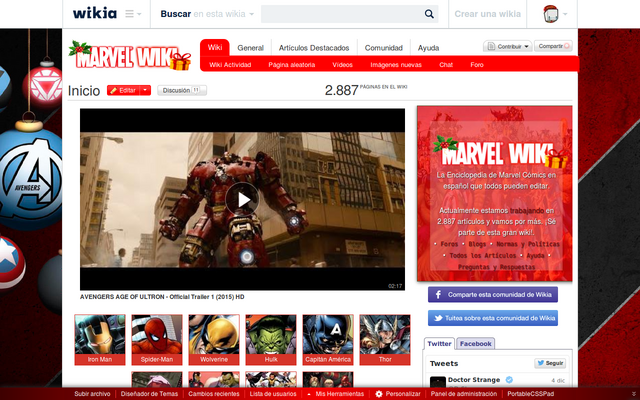Open the 'Crear una wikia' link
640x400 pixels.
pos(487,14)
